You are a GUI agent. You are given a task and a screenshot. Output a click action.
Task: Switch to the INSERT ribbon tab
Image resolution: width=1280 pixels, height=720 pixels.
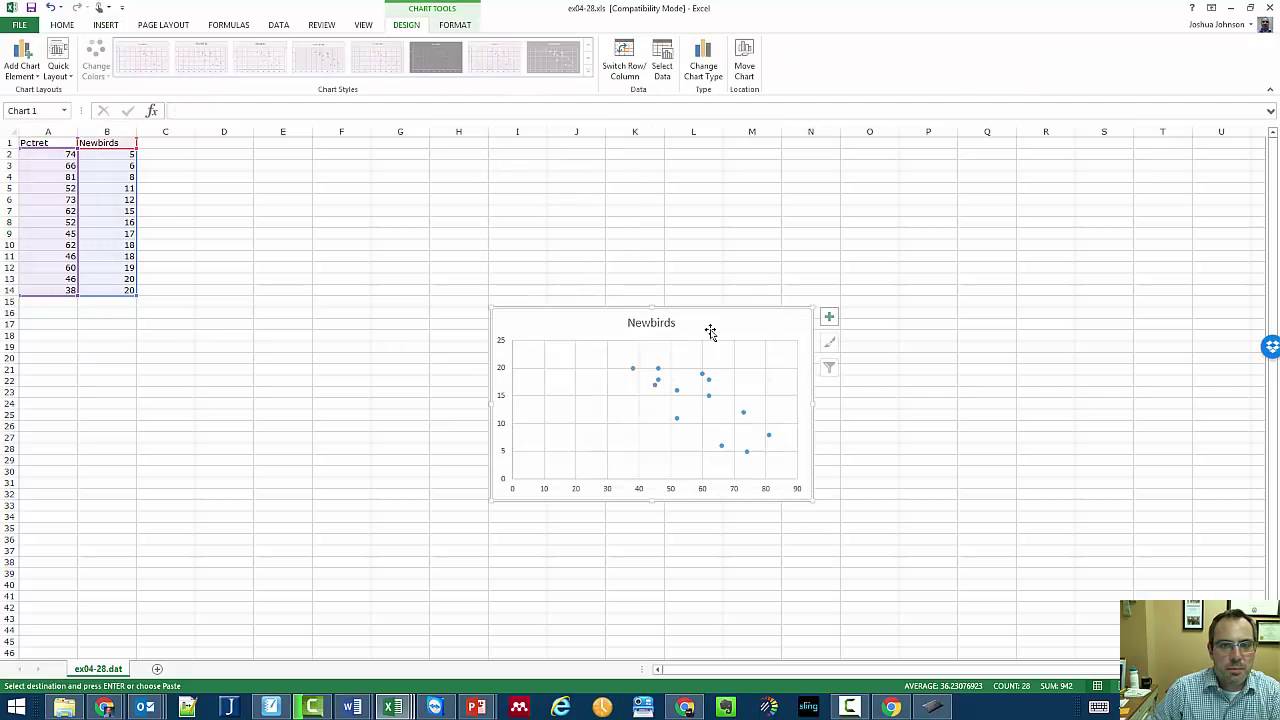tap(105, 25)
